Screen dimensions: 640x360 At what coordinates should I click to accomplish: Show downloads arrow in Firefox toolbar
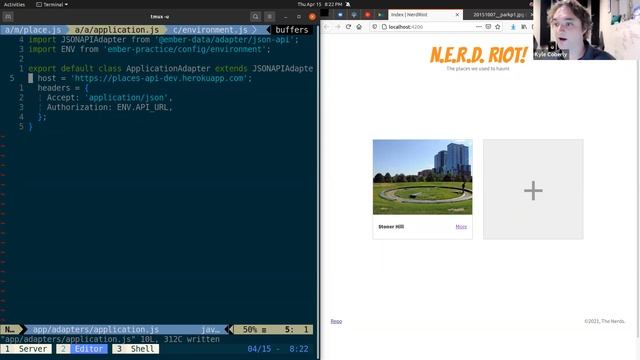(x=513, y=27)
